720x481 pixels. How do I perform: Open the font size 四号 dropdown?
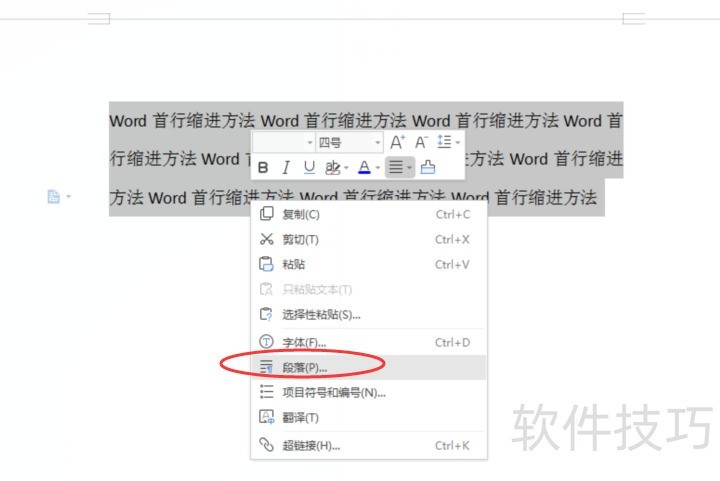(x=377, y=143)
